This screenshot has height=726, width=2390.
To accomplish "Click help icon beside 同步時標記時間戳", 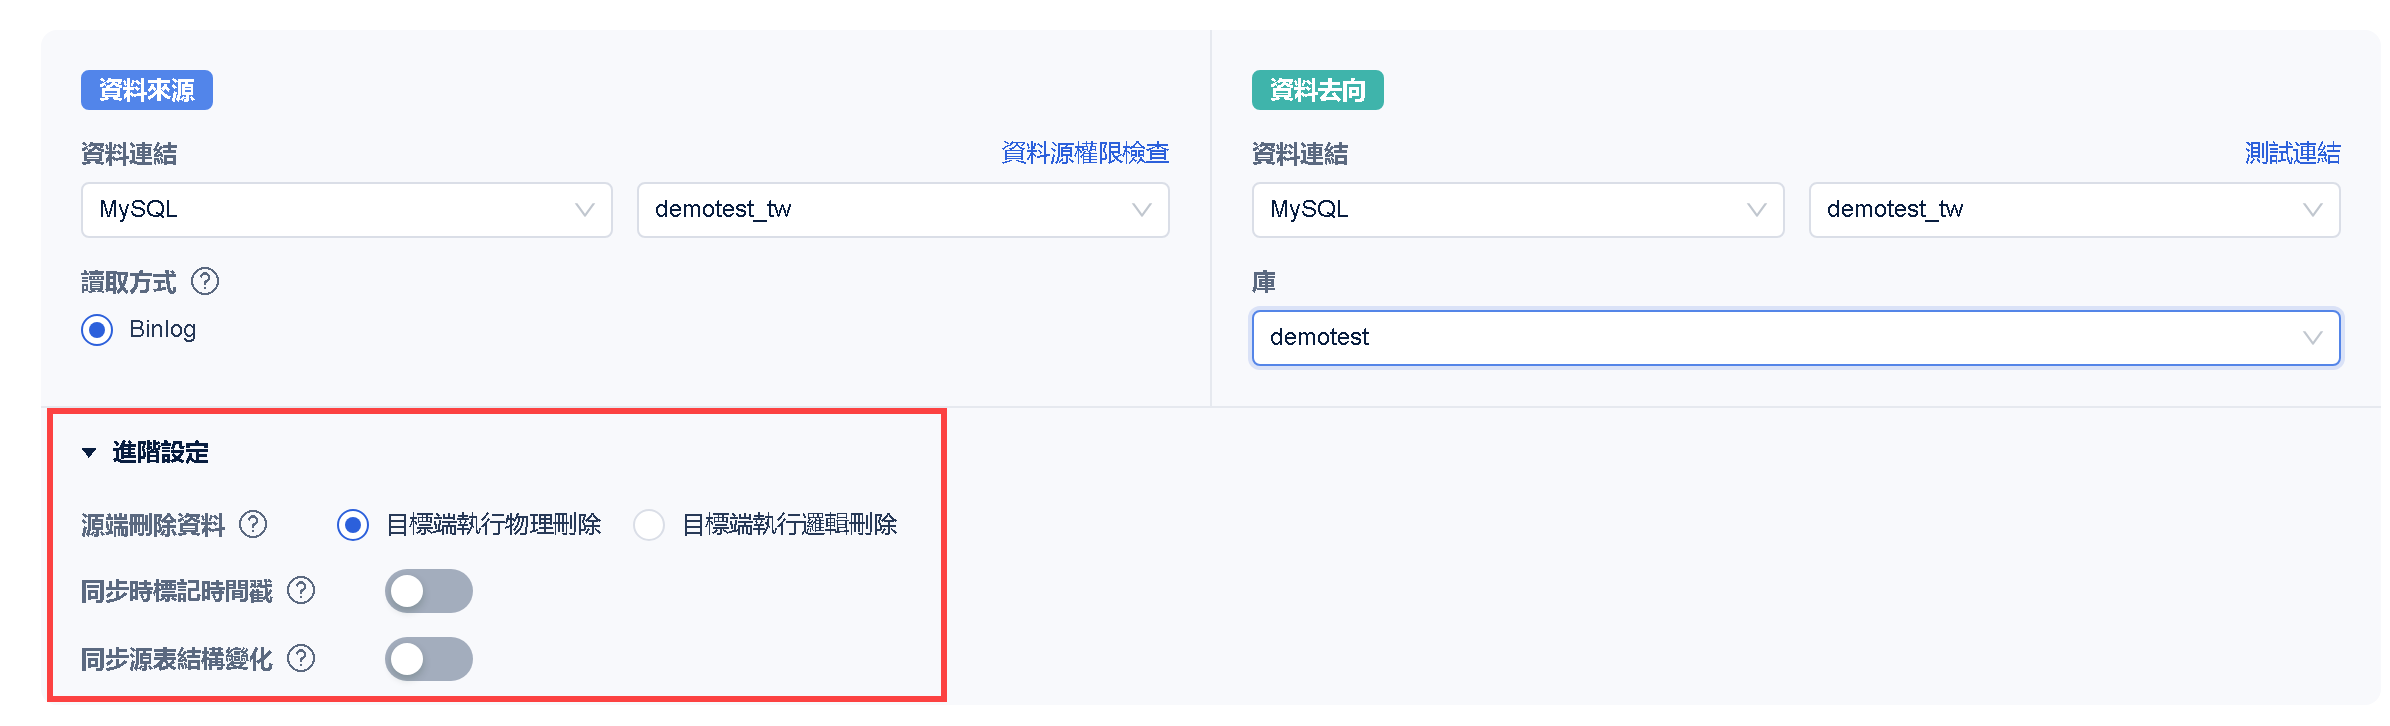I will [301, 591].
